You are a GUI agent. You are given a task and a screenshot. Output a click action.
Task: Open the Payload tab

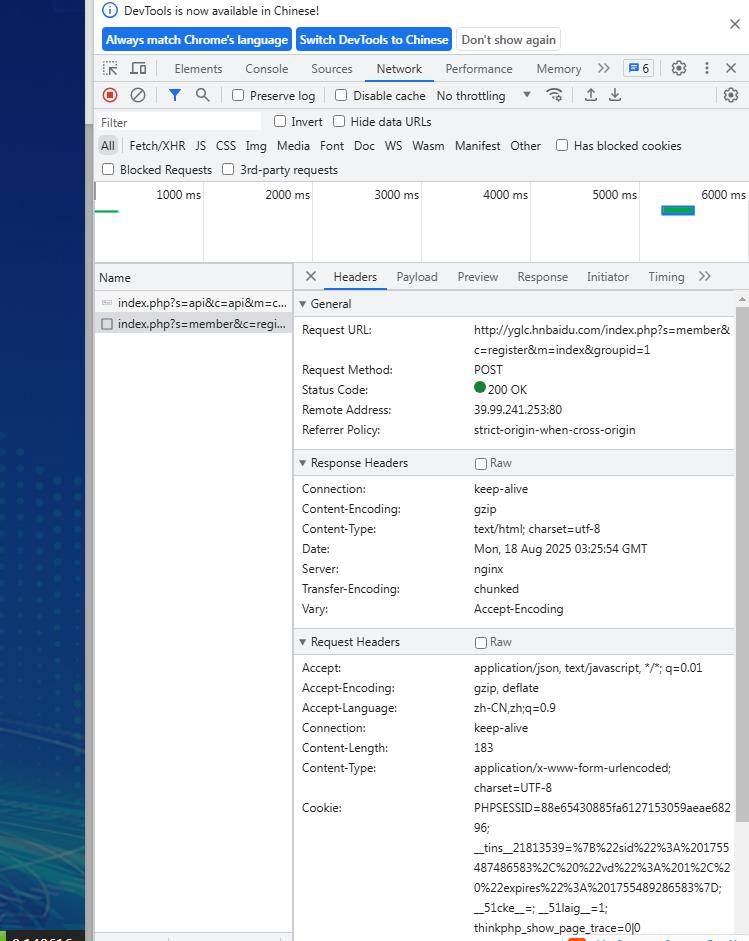(x=416, y=277)
